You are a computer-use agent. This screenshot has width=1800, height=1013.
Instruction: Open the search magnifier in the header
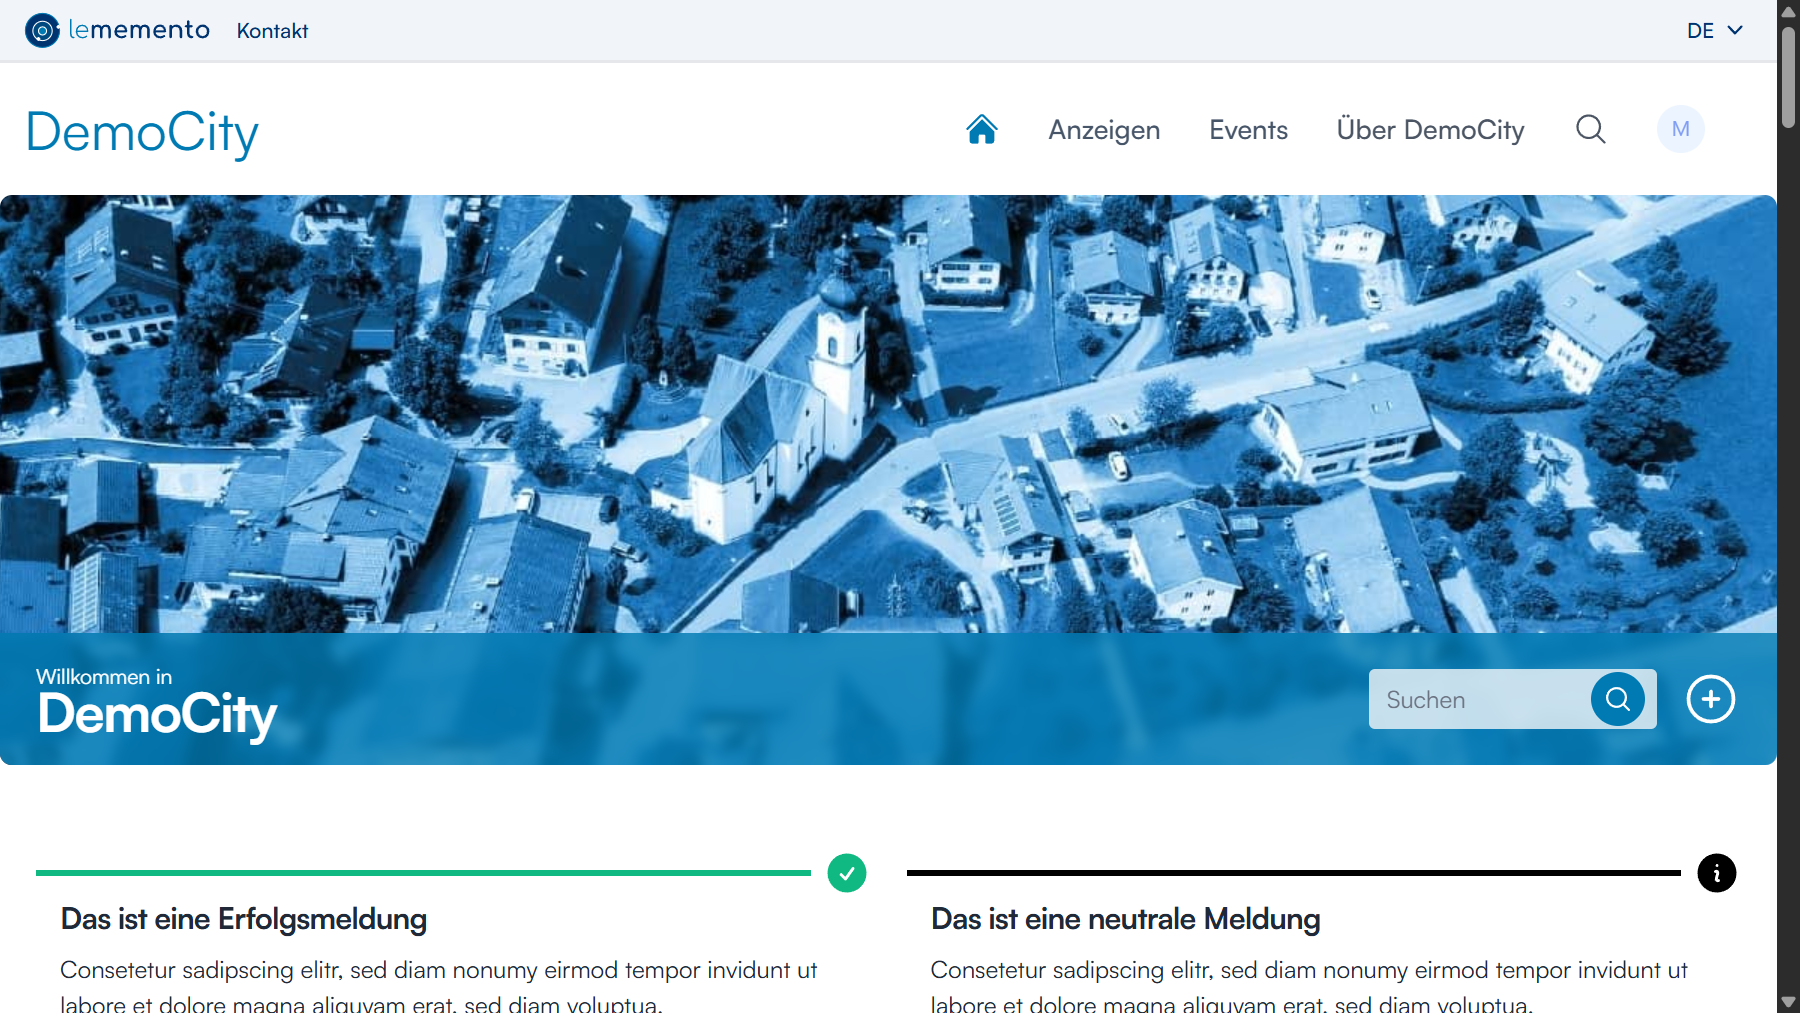1590,129
